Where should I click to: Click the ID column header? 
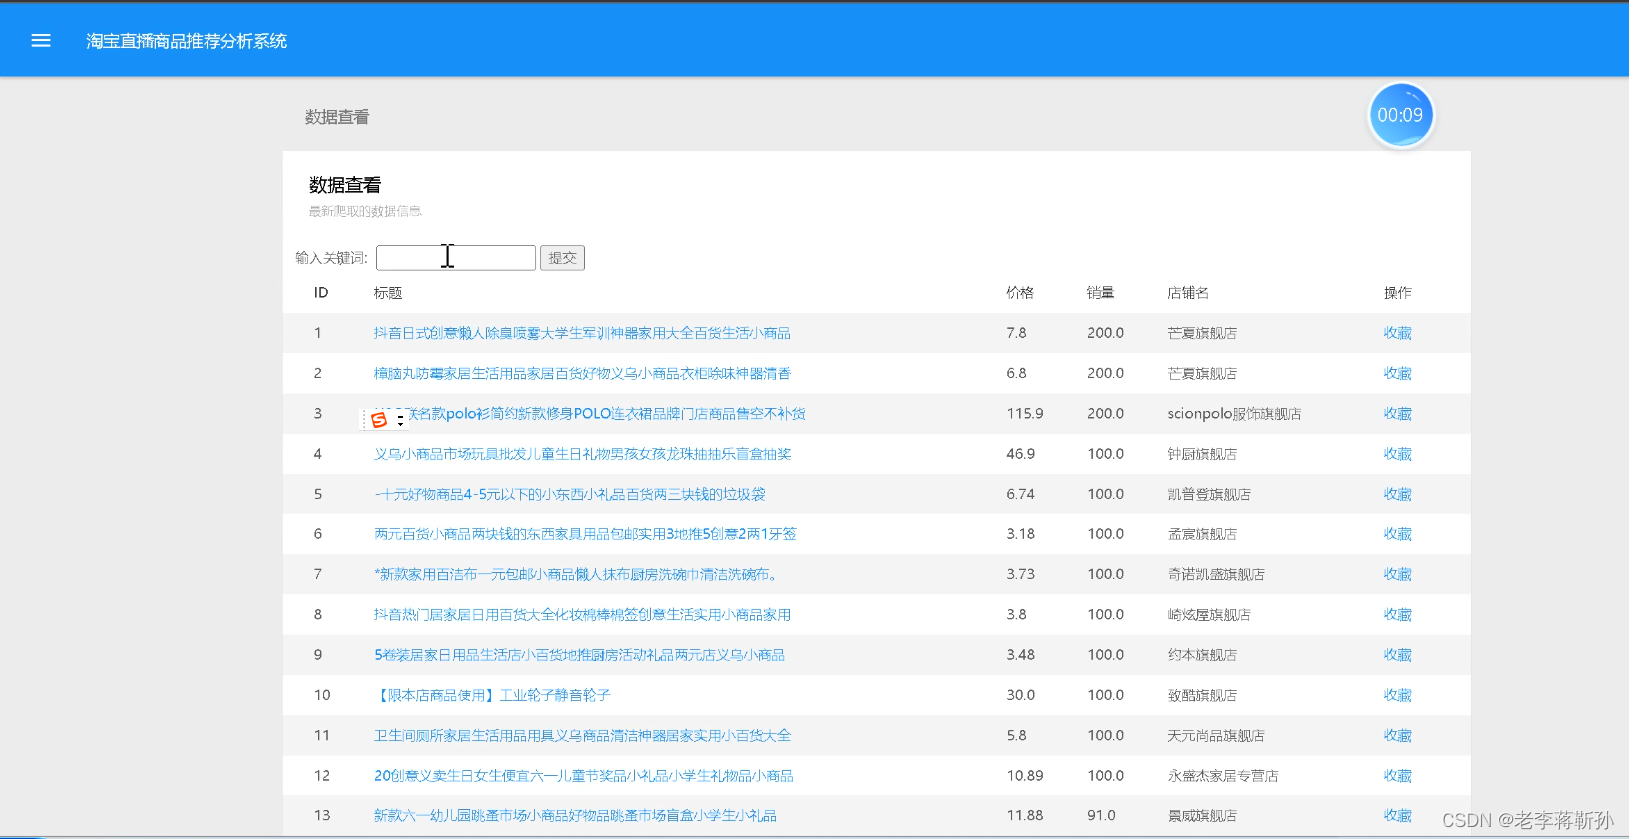point(321,293)
